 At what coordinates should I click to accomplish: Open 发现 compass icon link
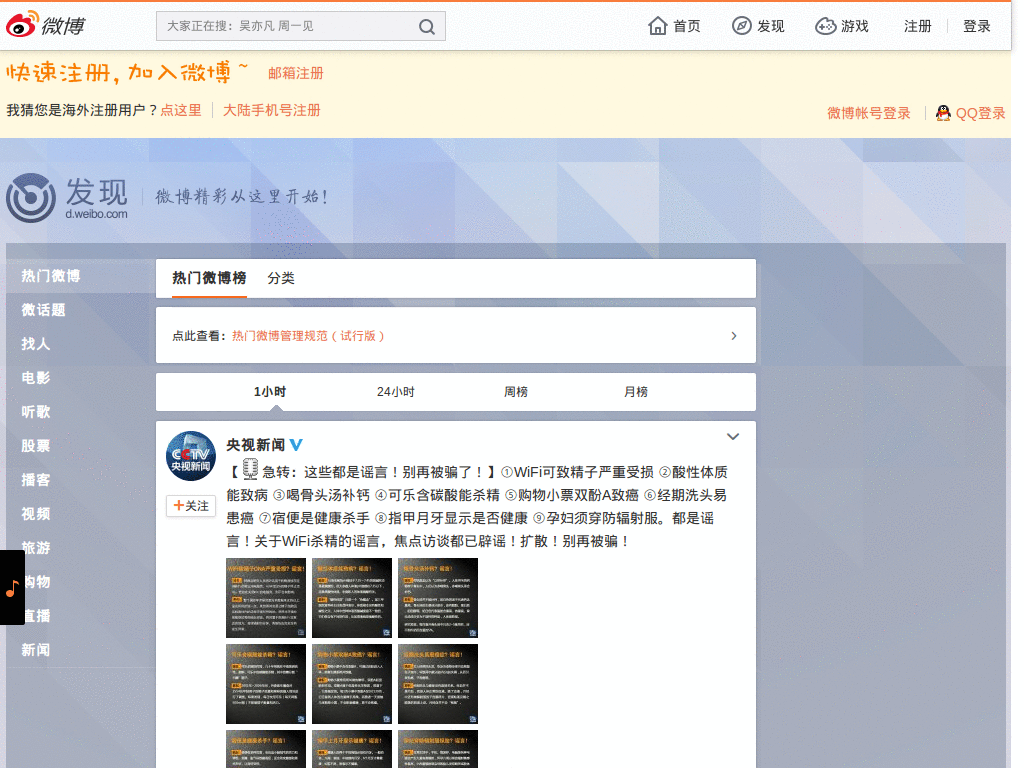(x=758, y=26)
